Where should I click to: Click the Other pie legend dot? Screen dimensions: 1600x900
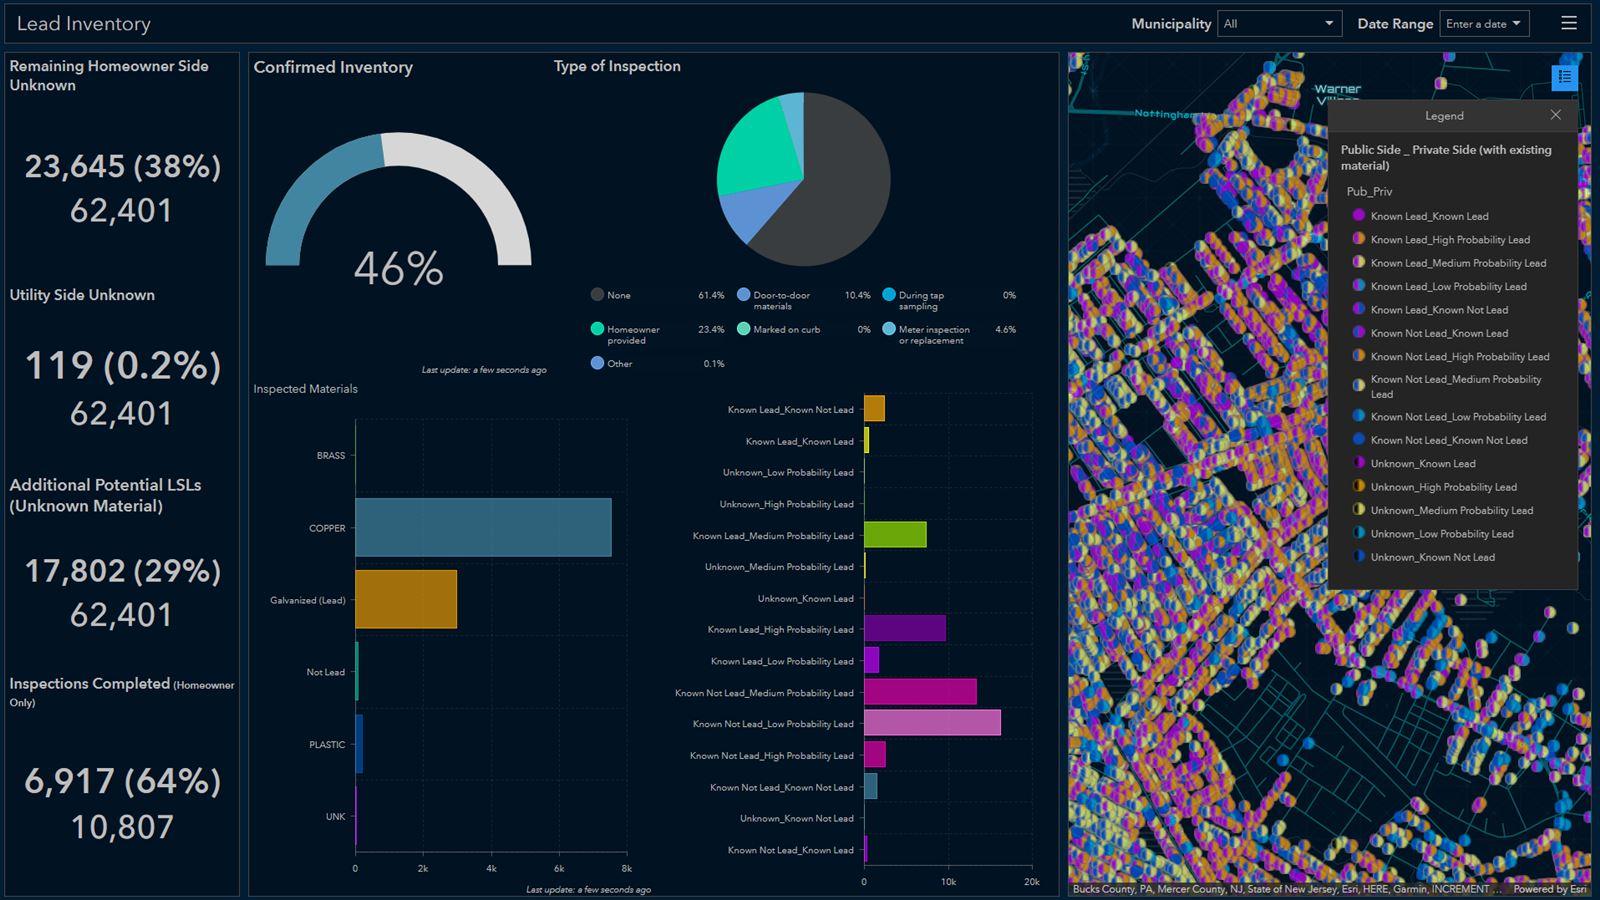(597, 363)
